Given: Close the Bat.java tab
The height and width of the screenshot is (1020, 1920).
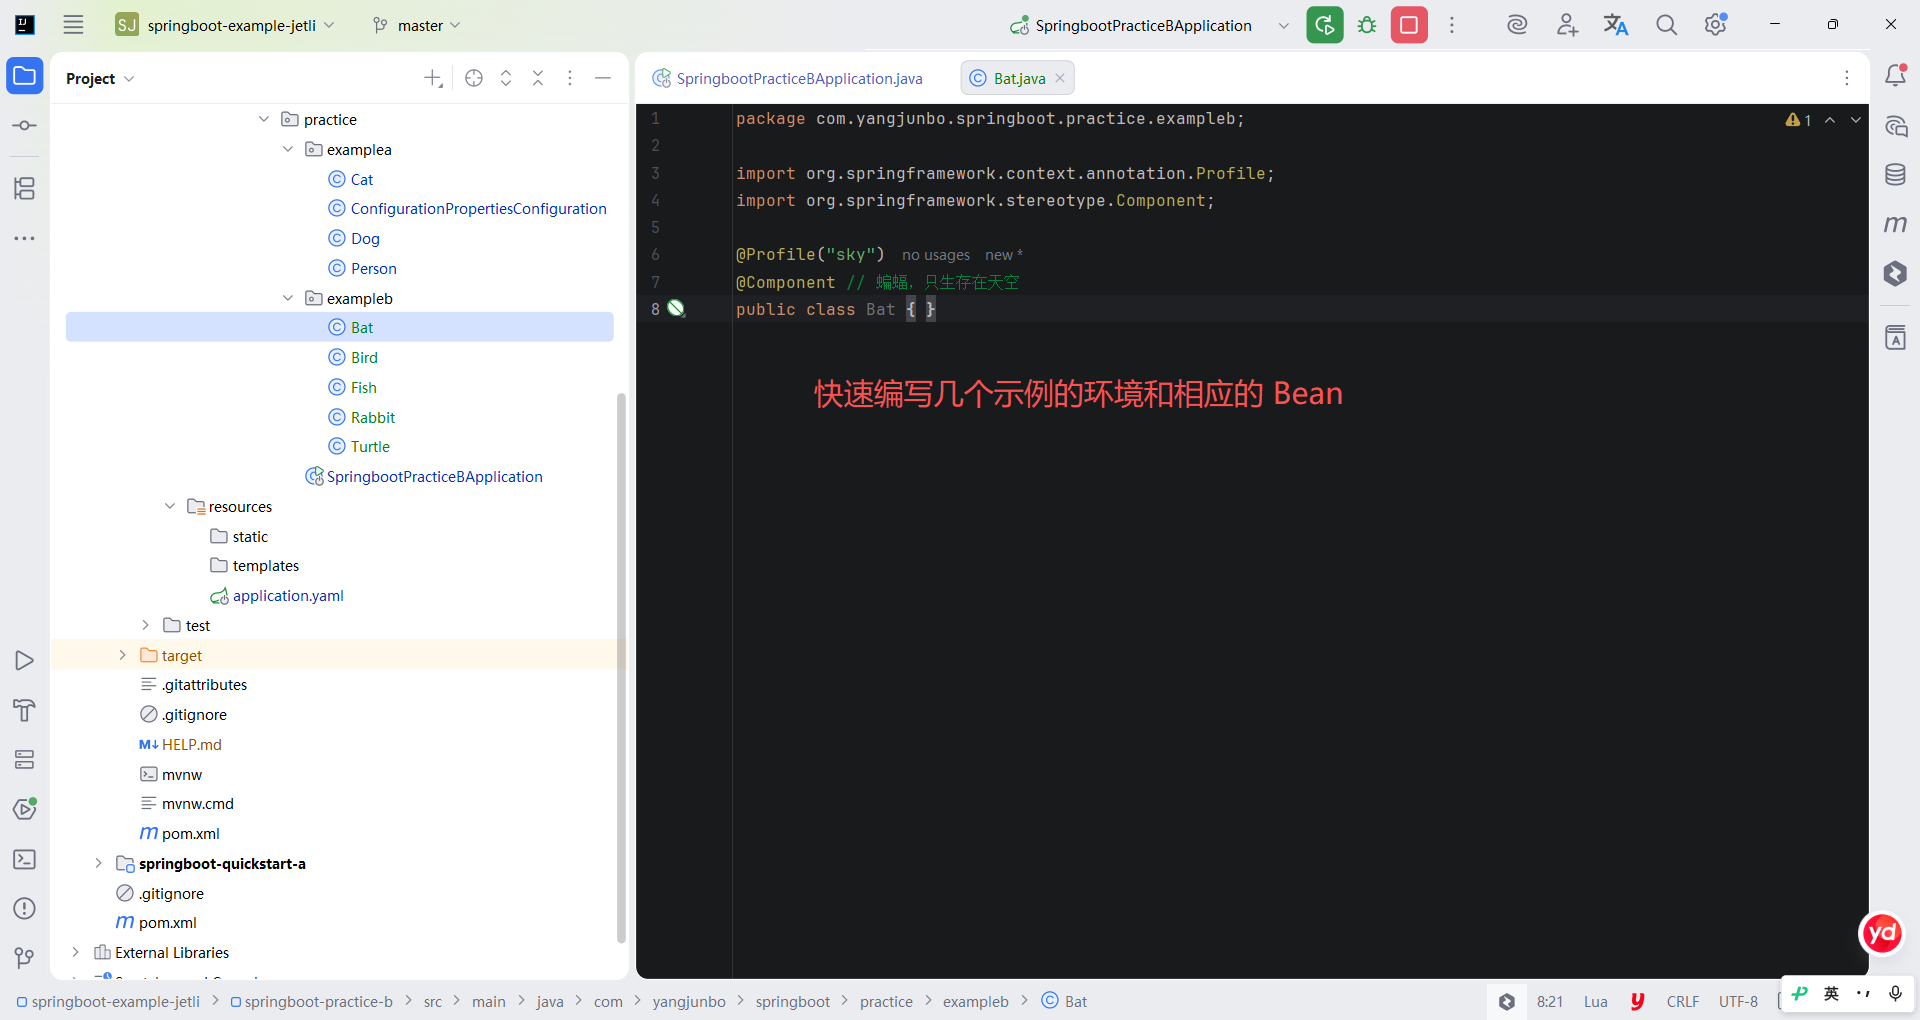Looking at the screenshot, I should [x=1060, y=78].
